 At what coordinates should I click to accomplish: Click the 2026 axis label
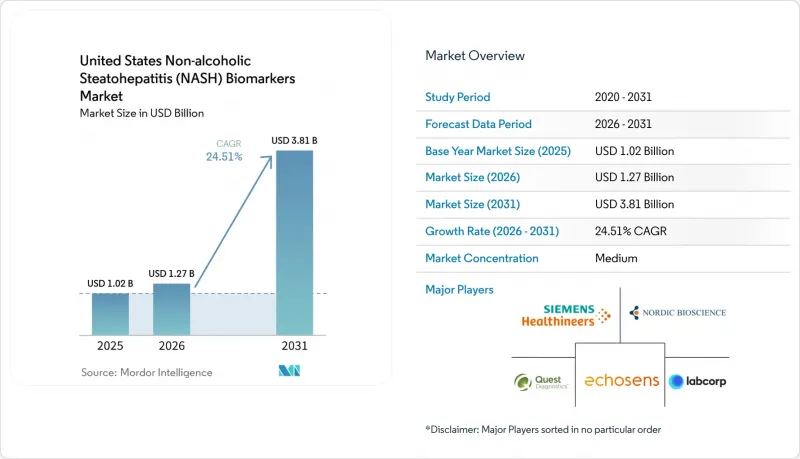click(x=171, y=346)
